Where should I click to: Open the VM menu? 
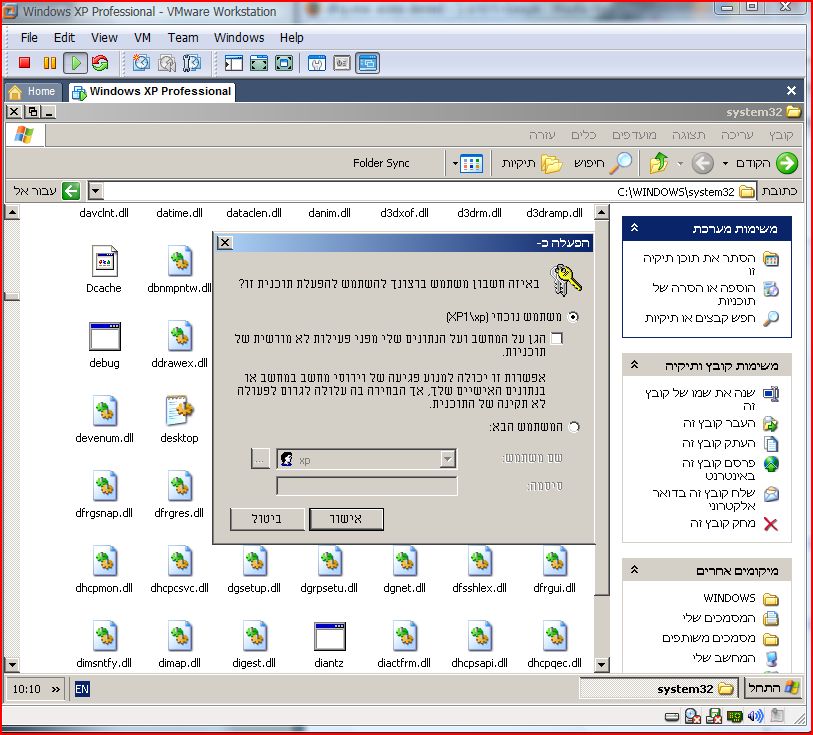pyautogui.click(x=142, y=38)
